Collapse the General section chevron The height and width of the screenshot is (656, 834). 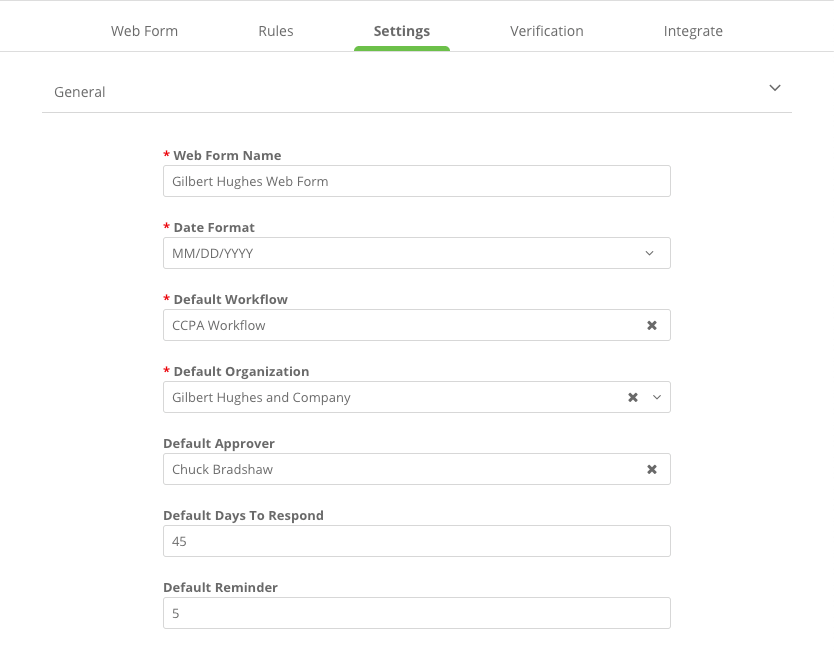pyautogui.click(x=775, y=88)
